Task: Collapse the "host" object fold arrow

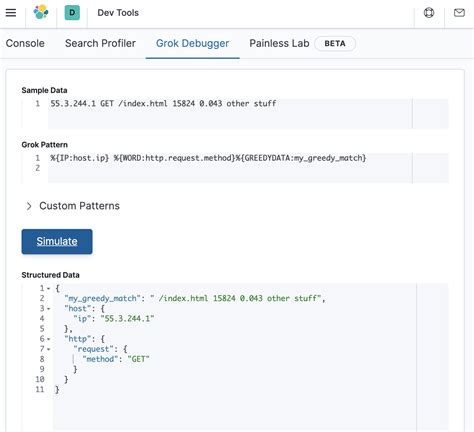Action: (x=49, y=309)
